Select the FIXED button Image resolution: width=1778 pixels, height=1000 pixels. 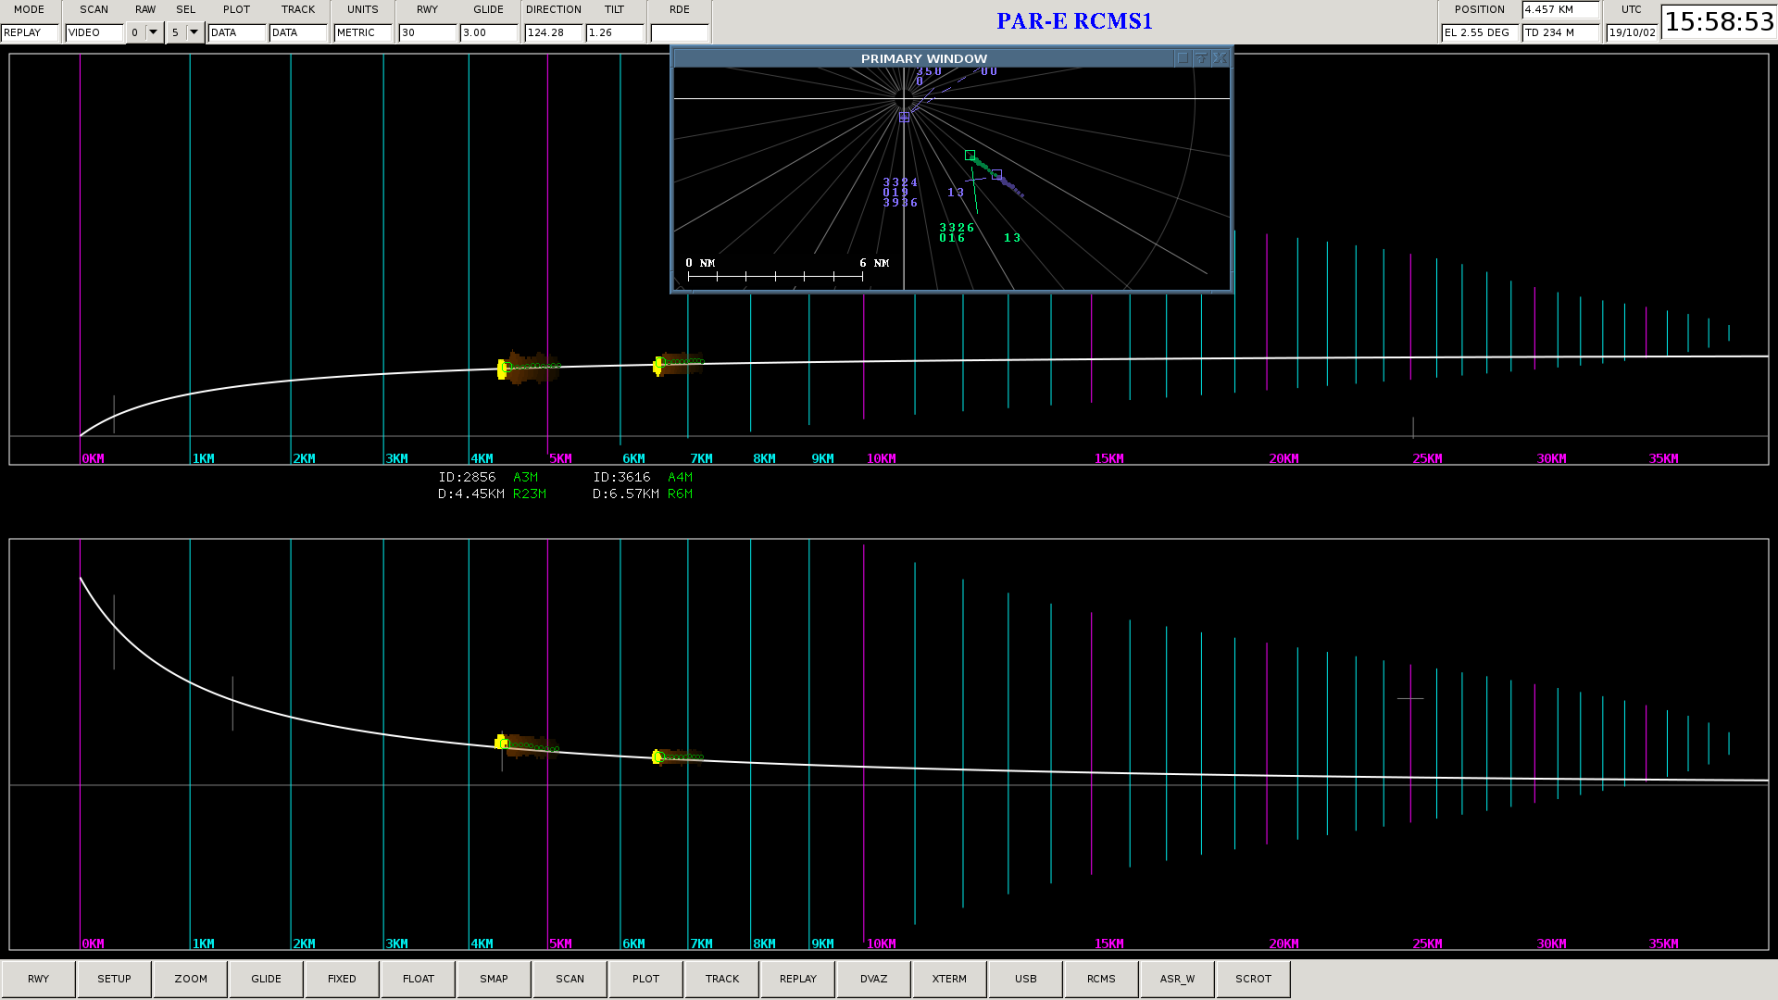(x=342, y=979)
